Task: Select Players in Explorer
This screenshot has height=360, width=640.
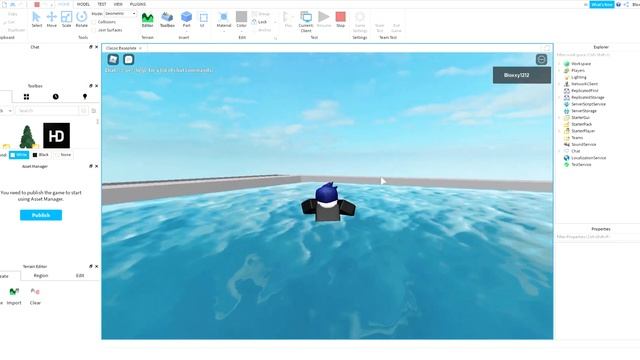Action: tap(578, 71)
